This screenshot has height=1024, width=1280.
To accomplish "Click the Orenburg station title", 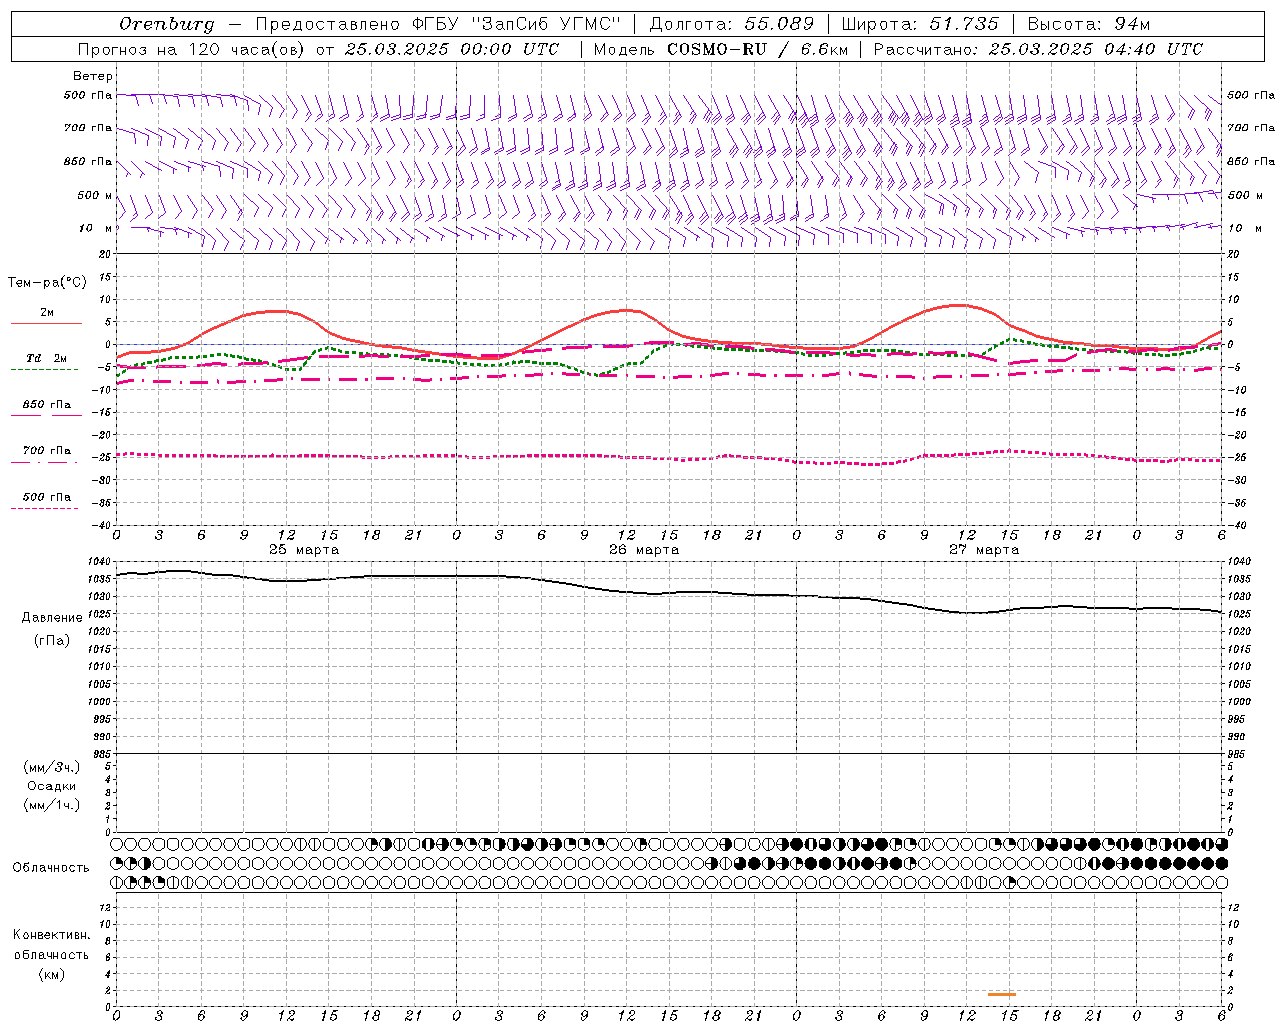I will tap(166, 24).
